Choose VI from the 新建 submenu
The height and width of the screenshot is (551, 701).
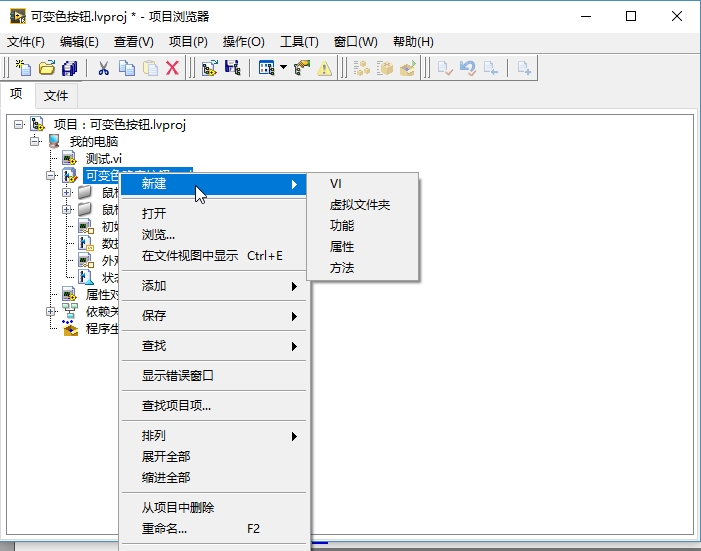363,184
